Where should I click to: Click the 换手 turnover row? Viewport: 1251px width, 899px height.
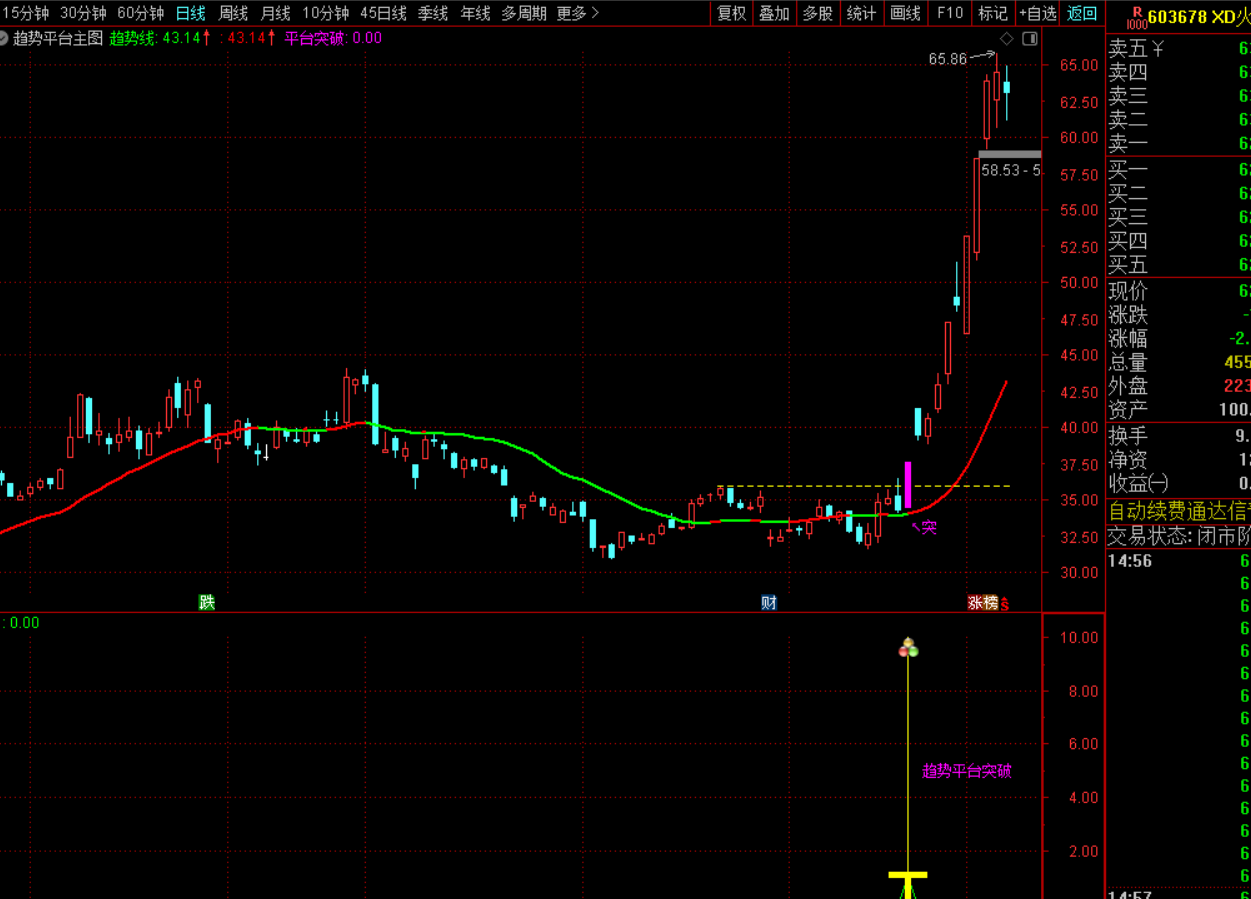pos(1178,436)
